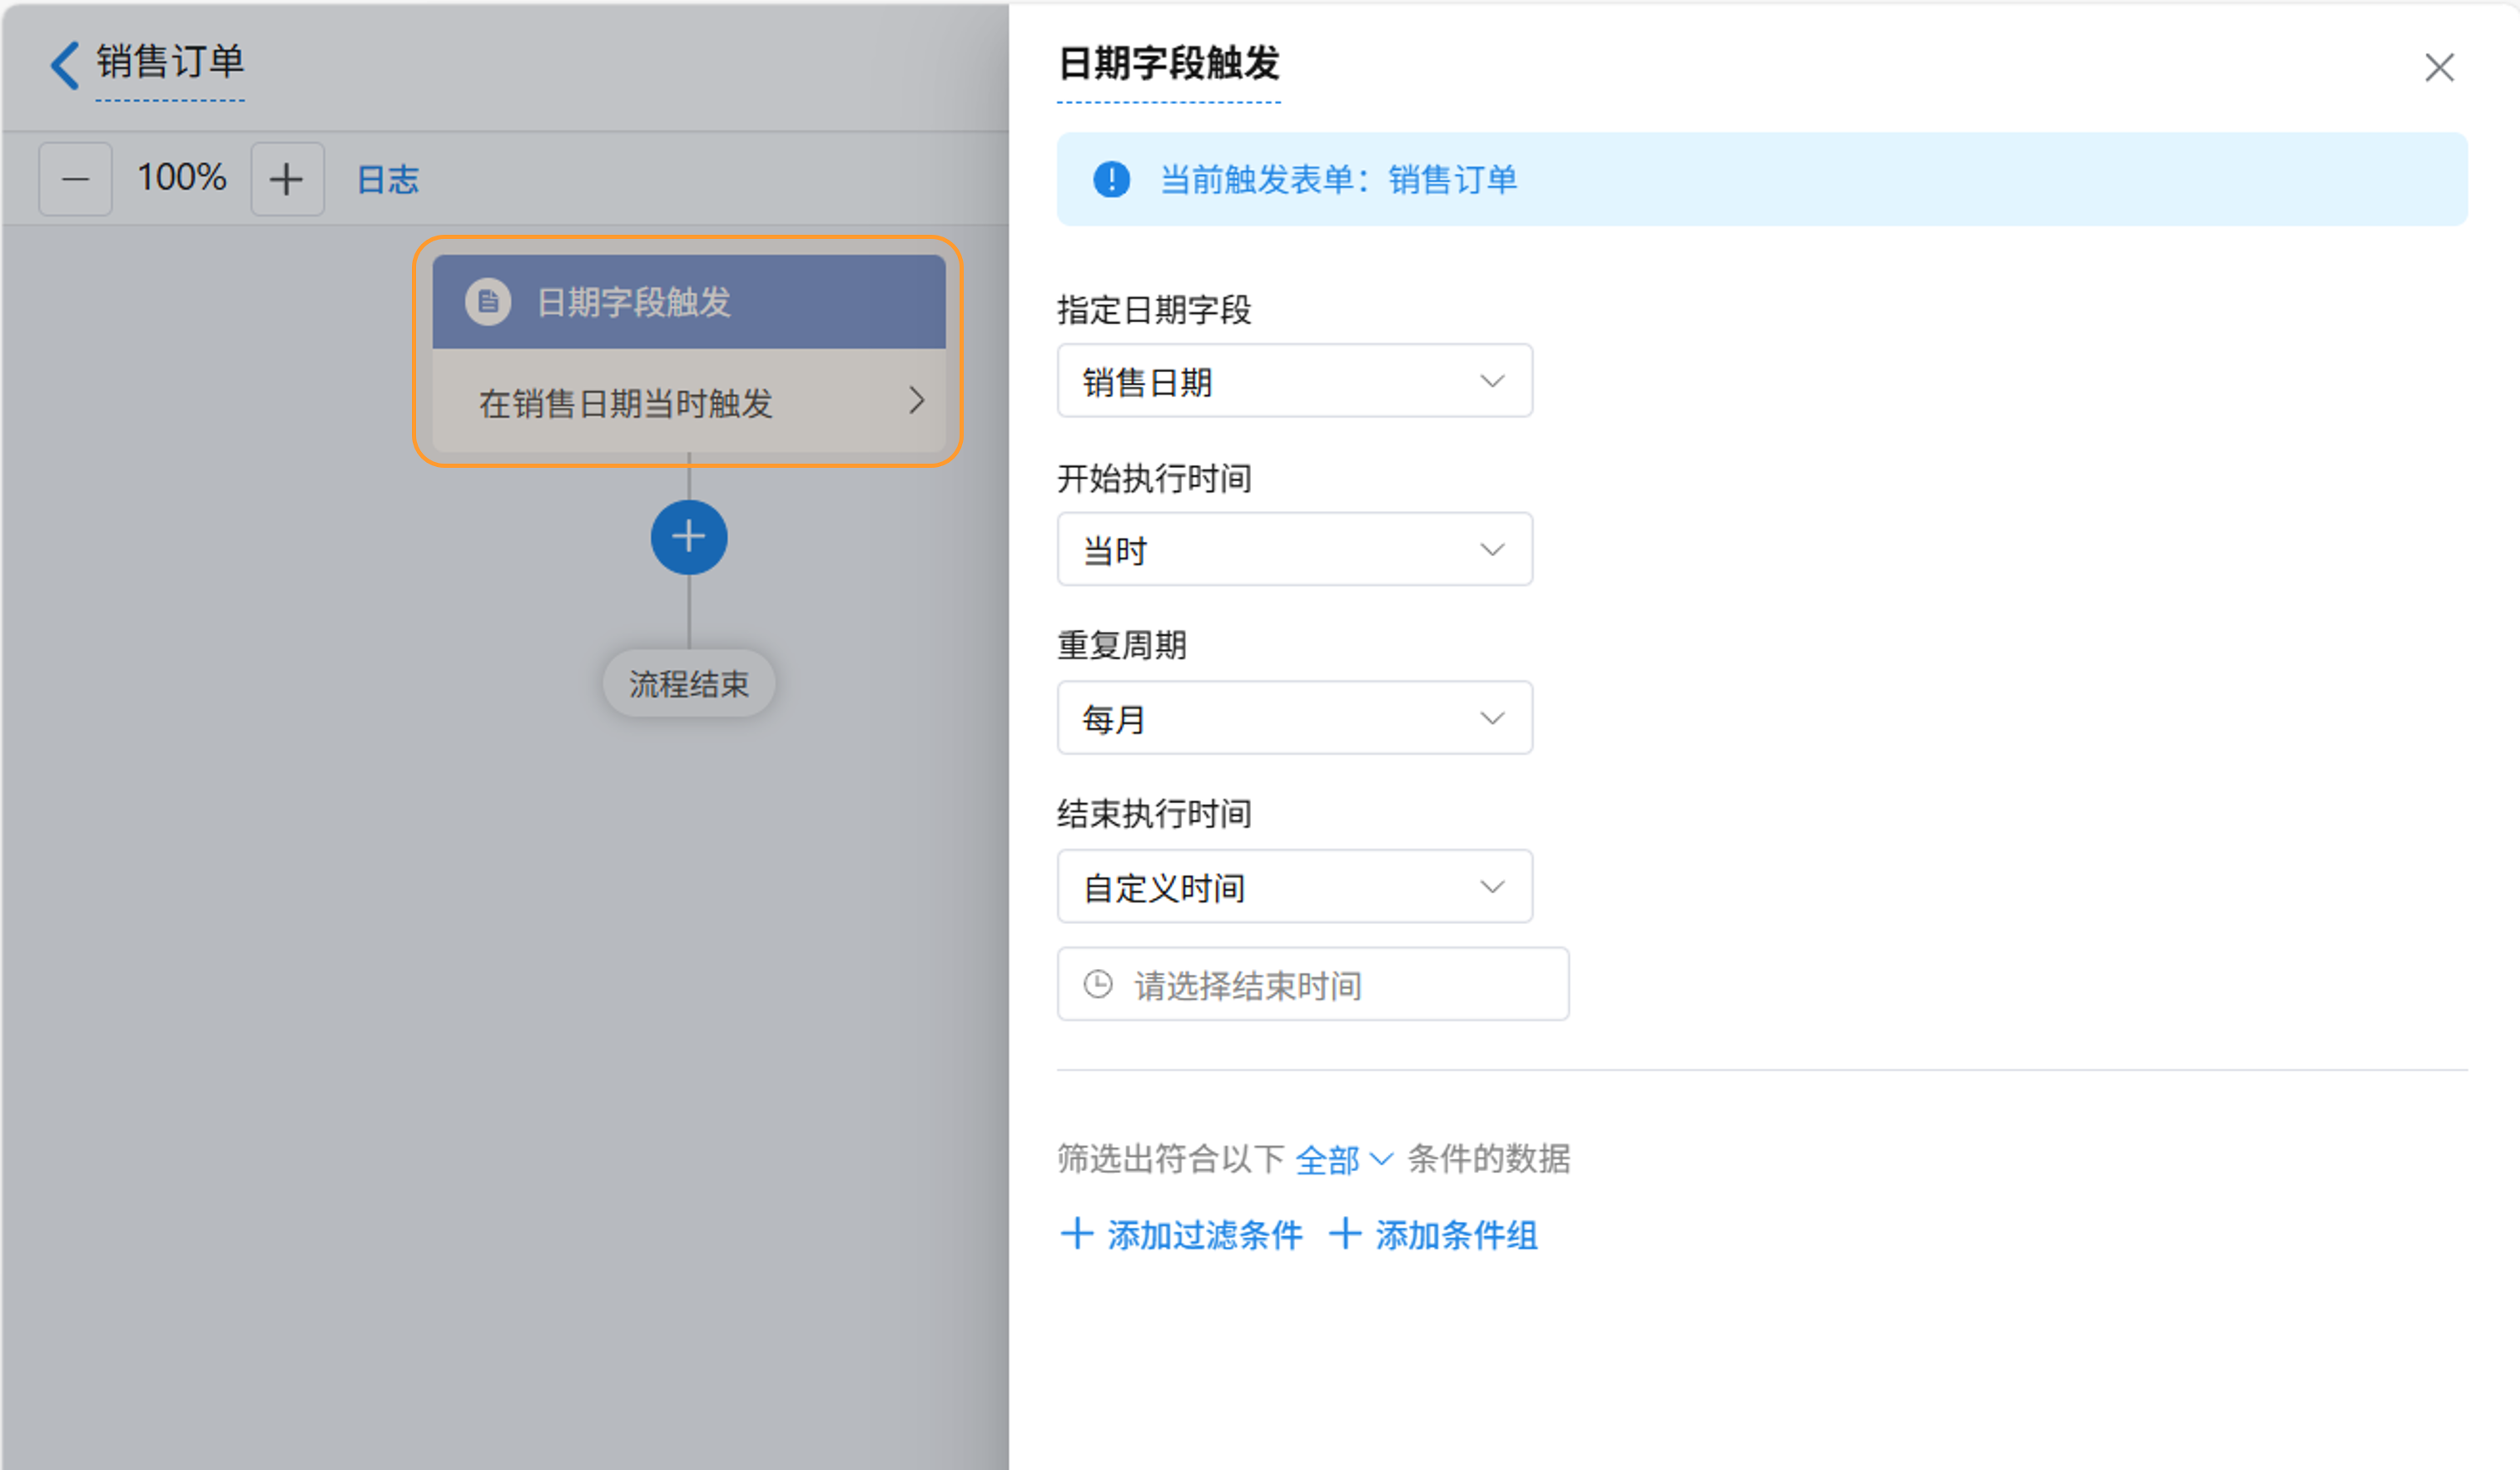Open the 日志 log link
The image size is (2520, 1470).
click(x=388, y=180)
